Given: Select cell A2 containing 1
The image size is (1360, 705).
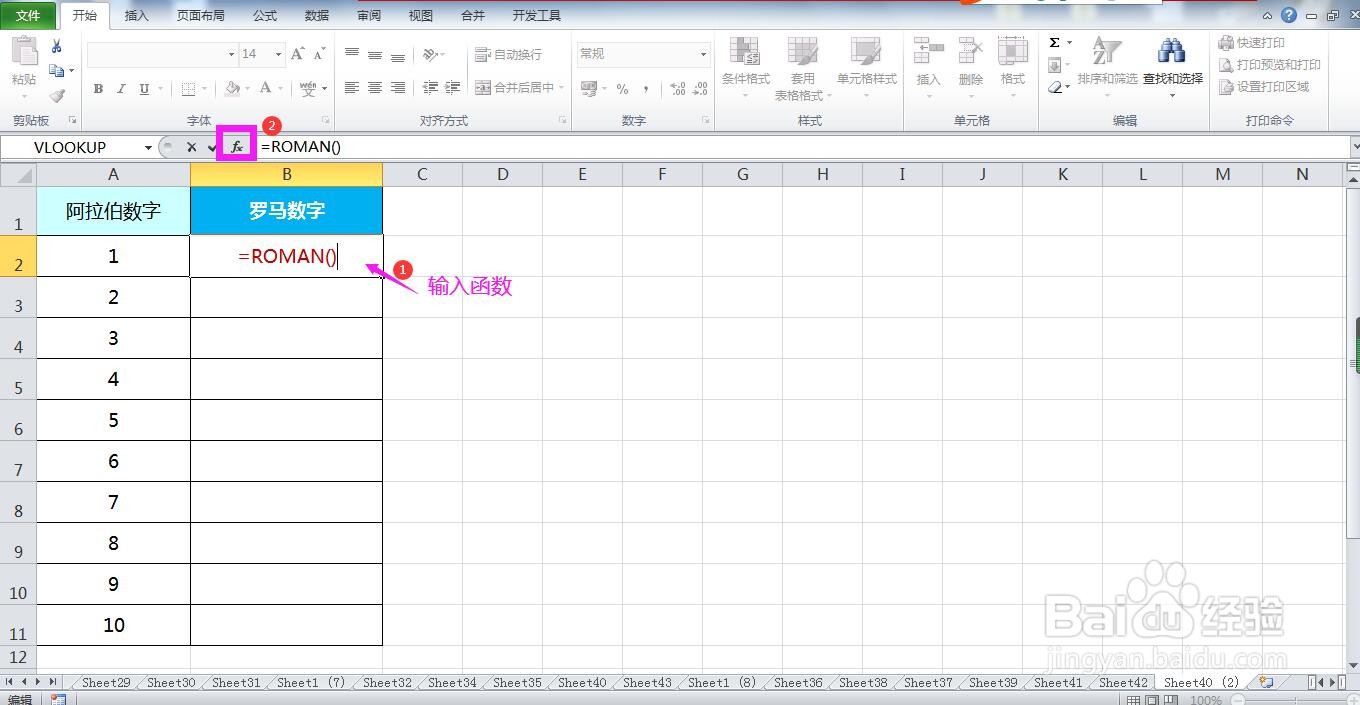Looking at the screenshot, I should [113, 256].
